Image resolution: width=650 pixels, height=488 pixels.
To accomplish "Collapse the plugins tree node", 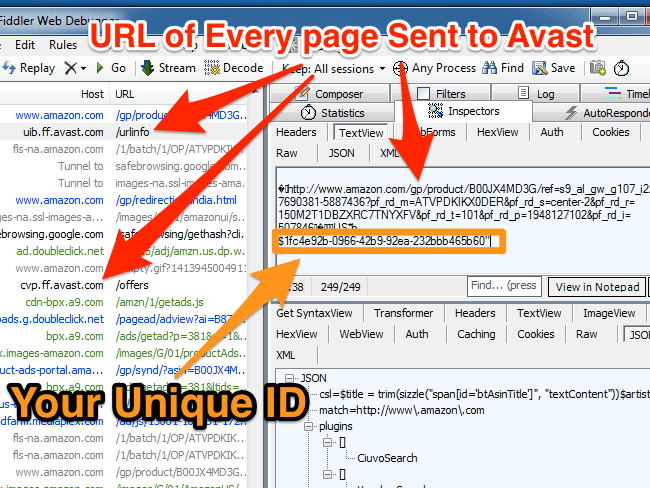I will [308, 426].
